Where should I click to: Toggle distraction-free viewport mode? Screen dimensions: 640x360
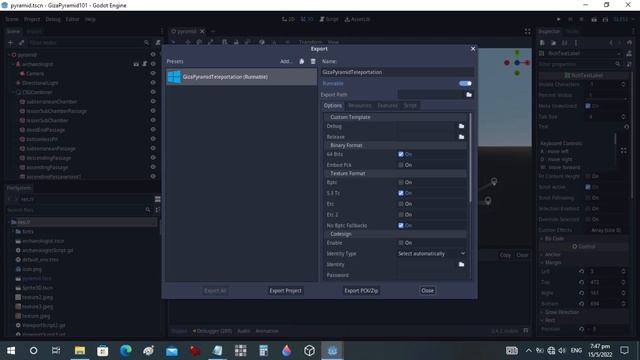[x=527, y=31]
